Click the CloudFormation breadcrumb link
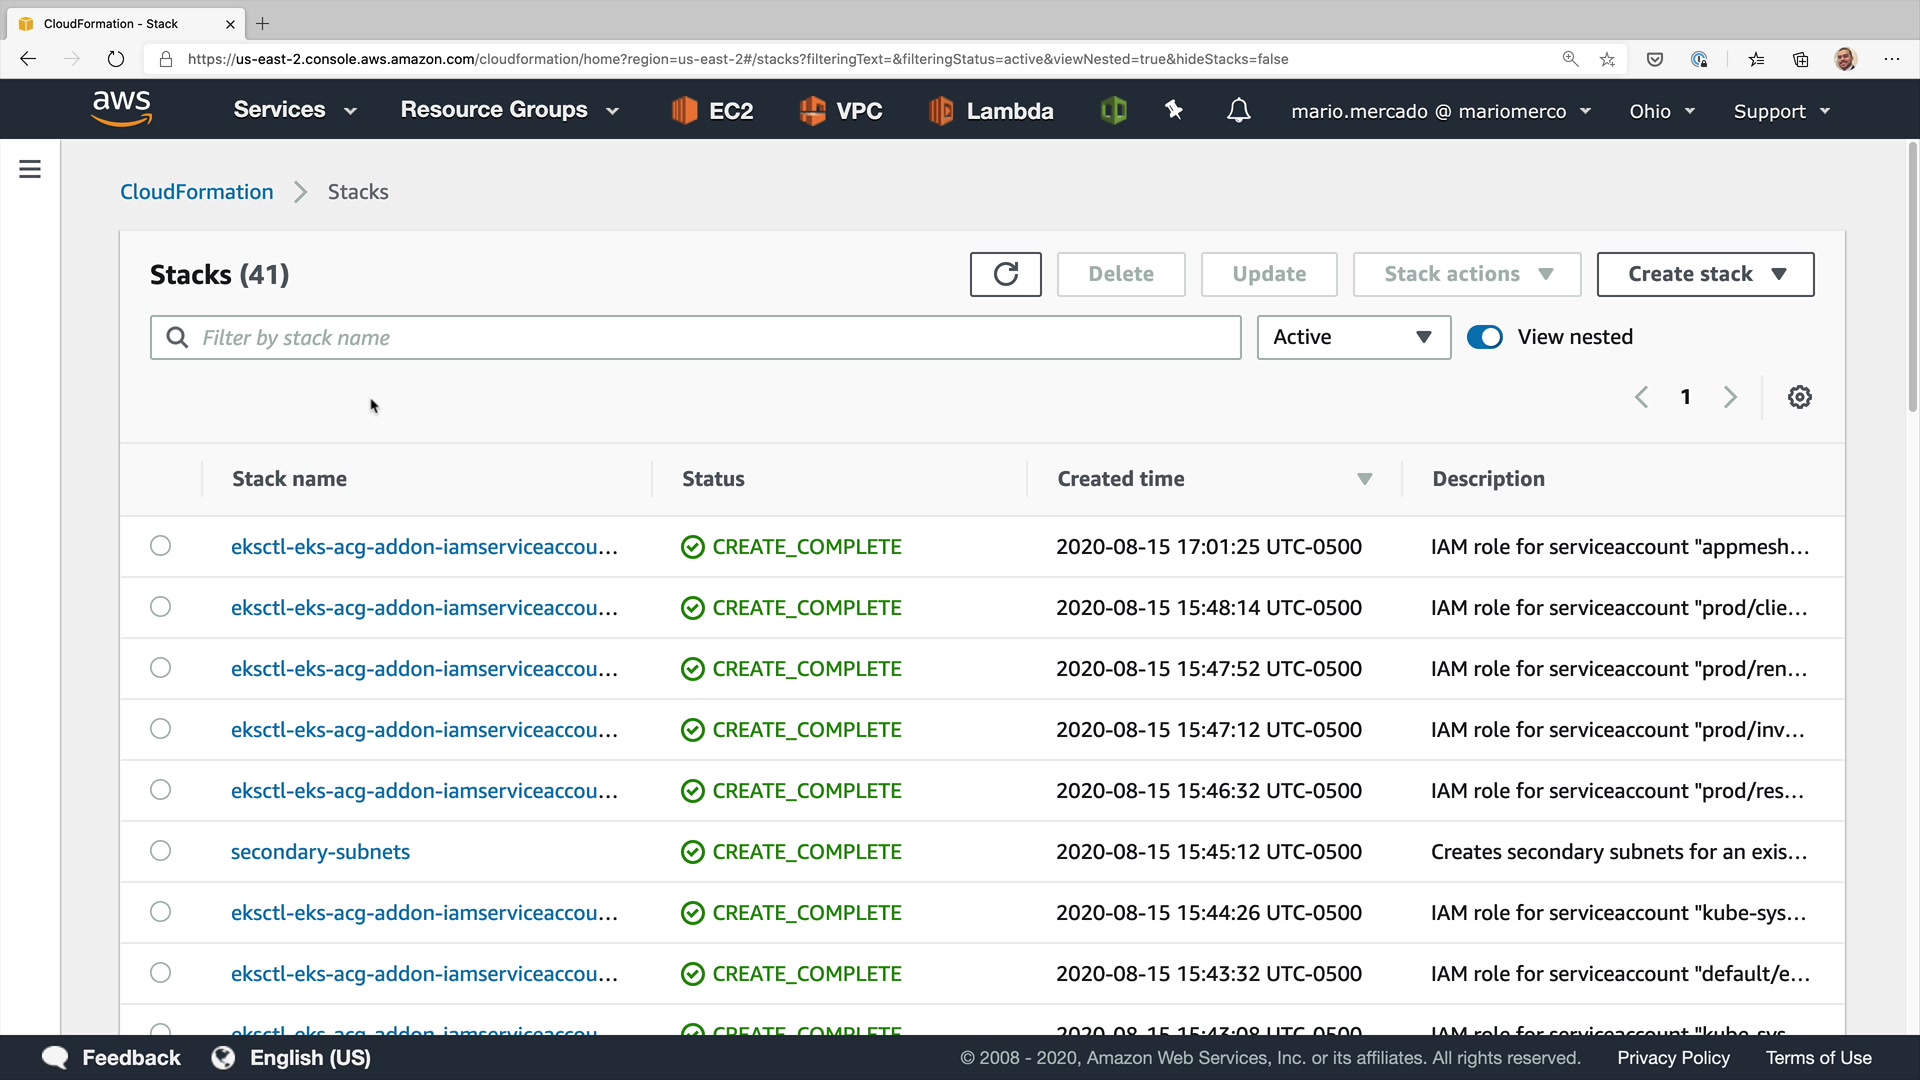This screenshot has width=1920, height=1080. point(196,192)
